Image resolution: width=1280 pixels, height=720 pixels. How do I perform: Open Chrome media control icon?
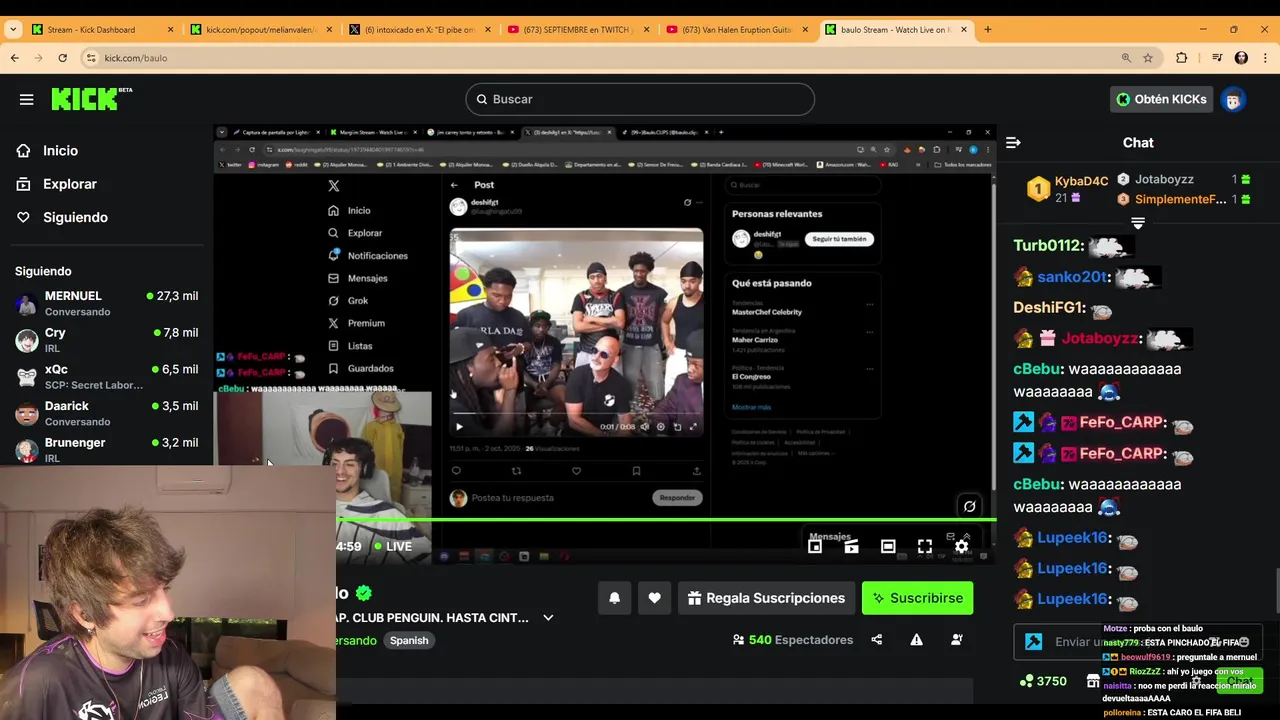[1217, 58]
